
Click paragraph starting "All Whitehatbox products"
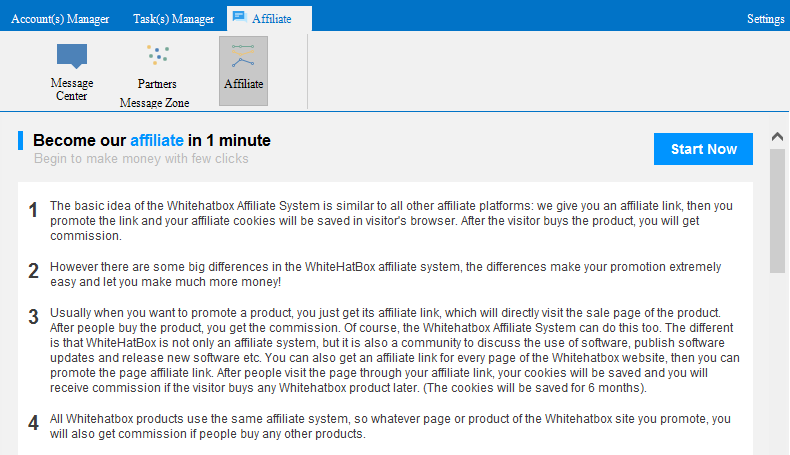(390, 427)
